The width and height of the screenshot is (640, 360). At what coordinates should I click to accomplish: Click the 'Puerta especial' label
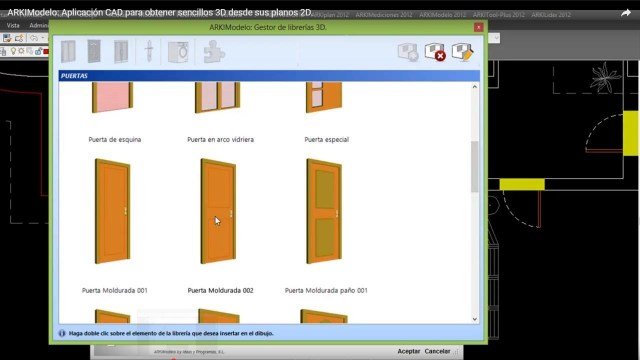tap(327, 140)
